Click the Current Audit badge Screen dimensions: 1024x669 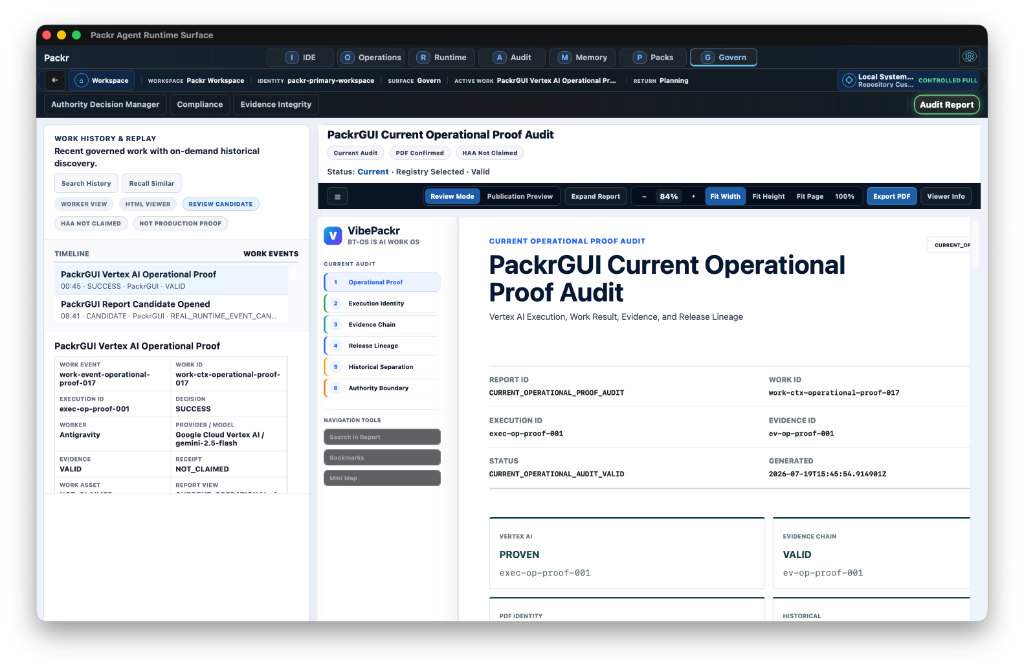pos(355,153)
